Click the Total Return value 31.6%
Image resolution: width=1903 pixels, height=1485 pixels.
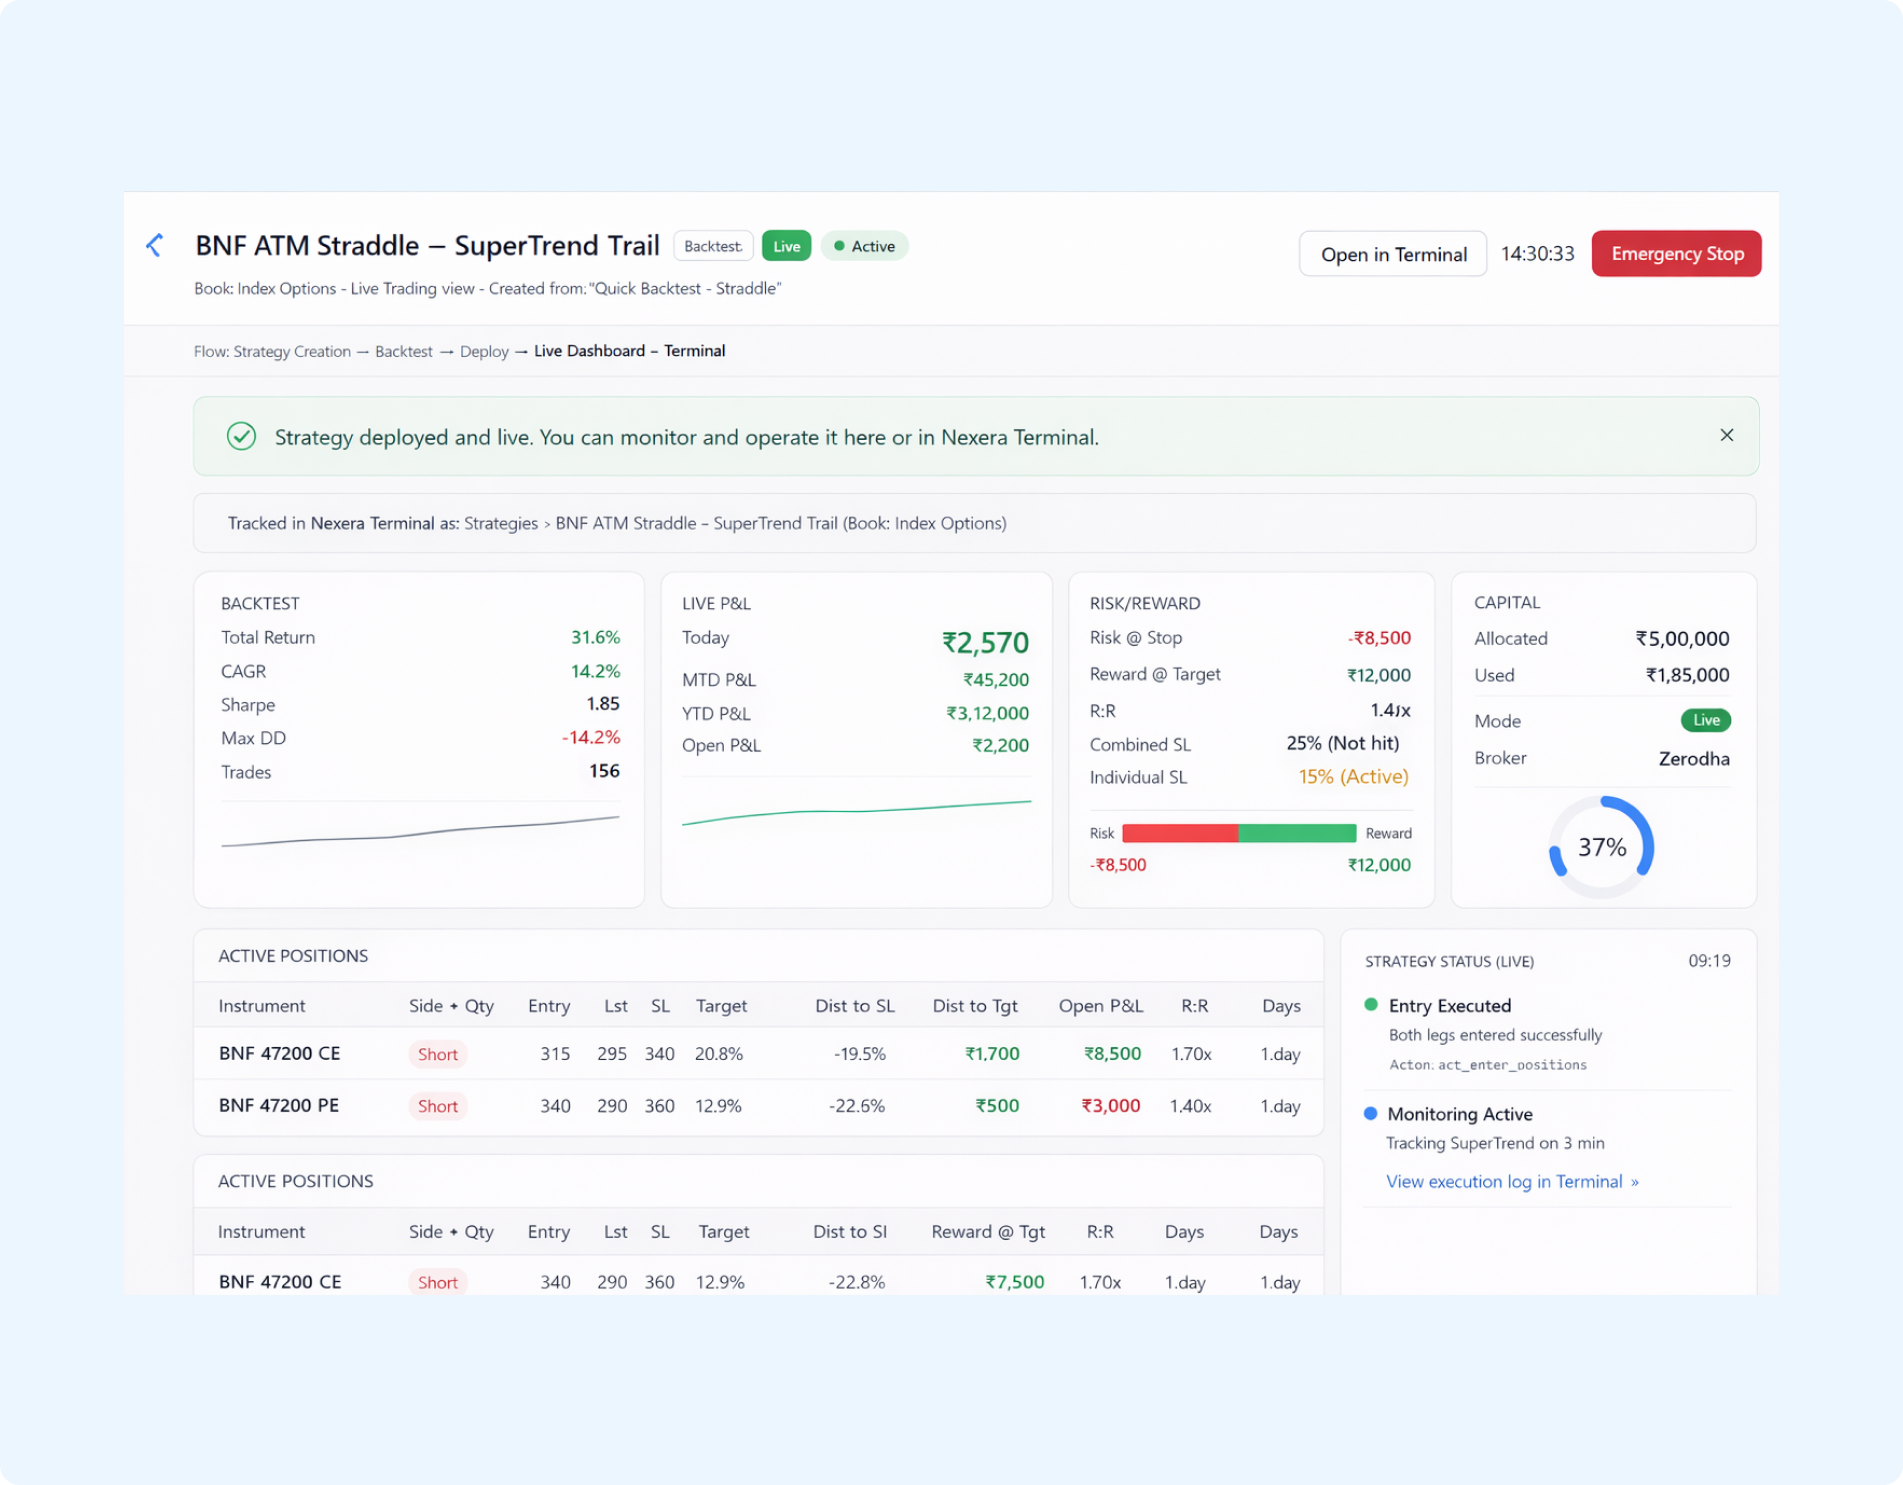pyautogui.click(x=595, y=637)
